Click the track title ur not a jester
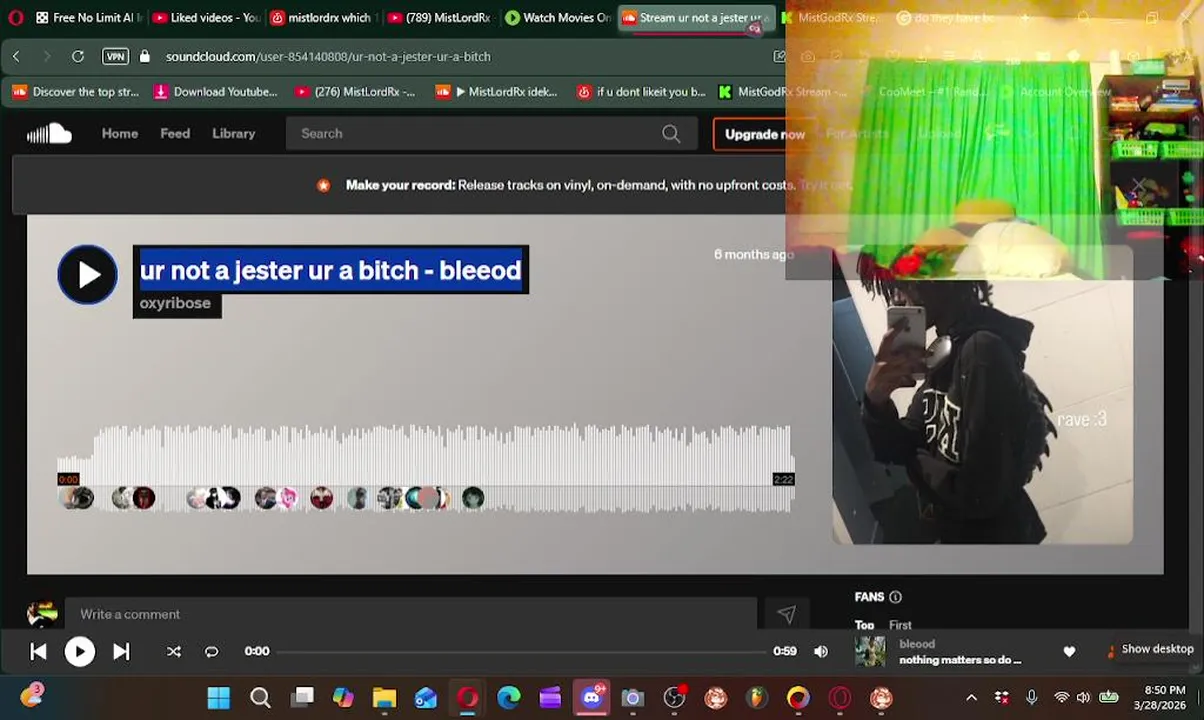 [x=330, y=271]
